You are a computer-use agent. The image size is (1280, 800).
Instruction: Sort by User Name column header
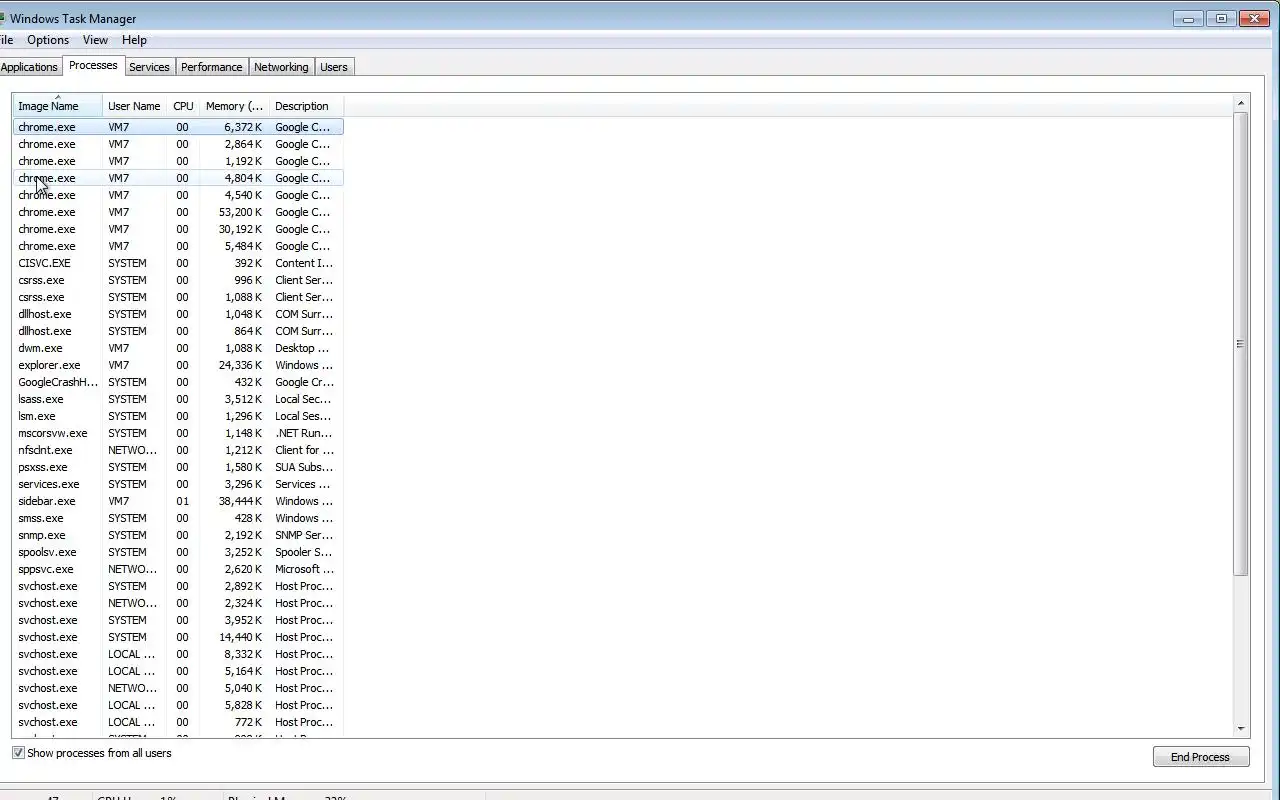[134, 106]
